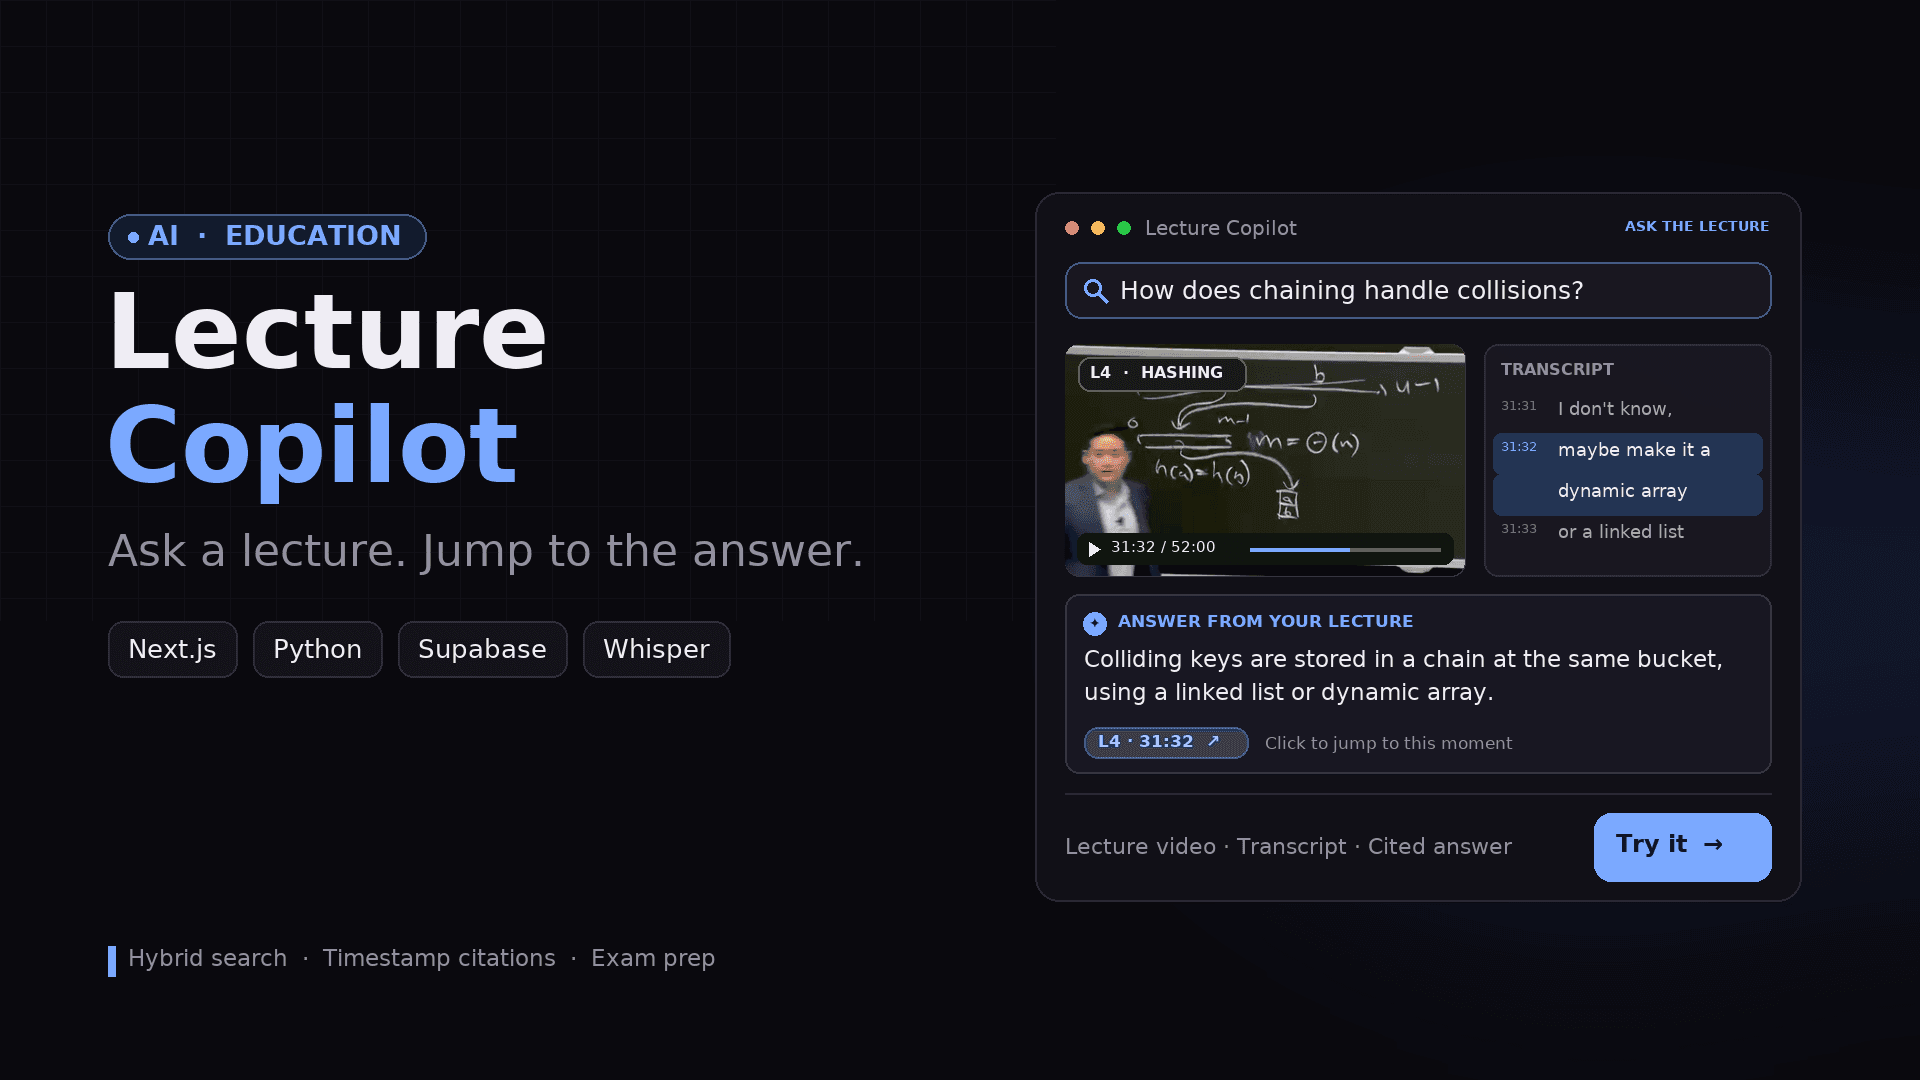Click the Supabase tag
This screenshot has width=1920, height=1080.
tap(482, 649)
